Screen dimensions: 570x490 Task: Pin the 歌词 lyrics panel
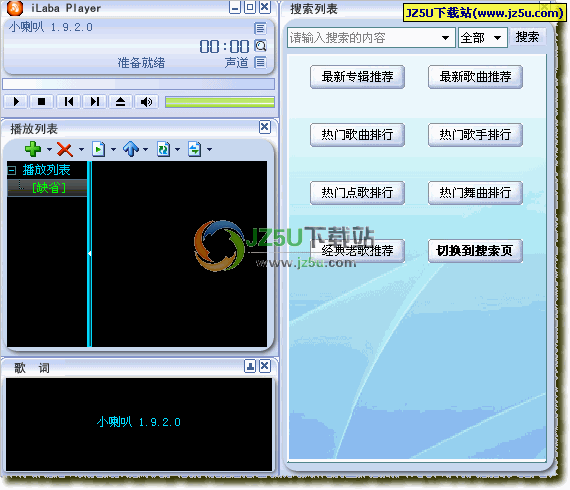tap(250, 366)
